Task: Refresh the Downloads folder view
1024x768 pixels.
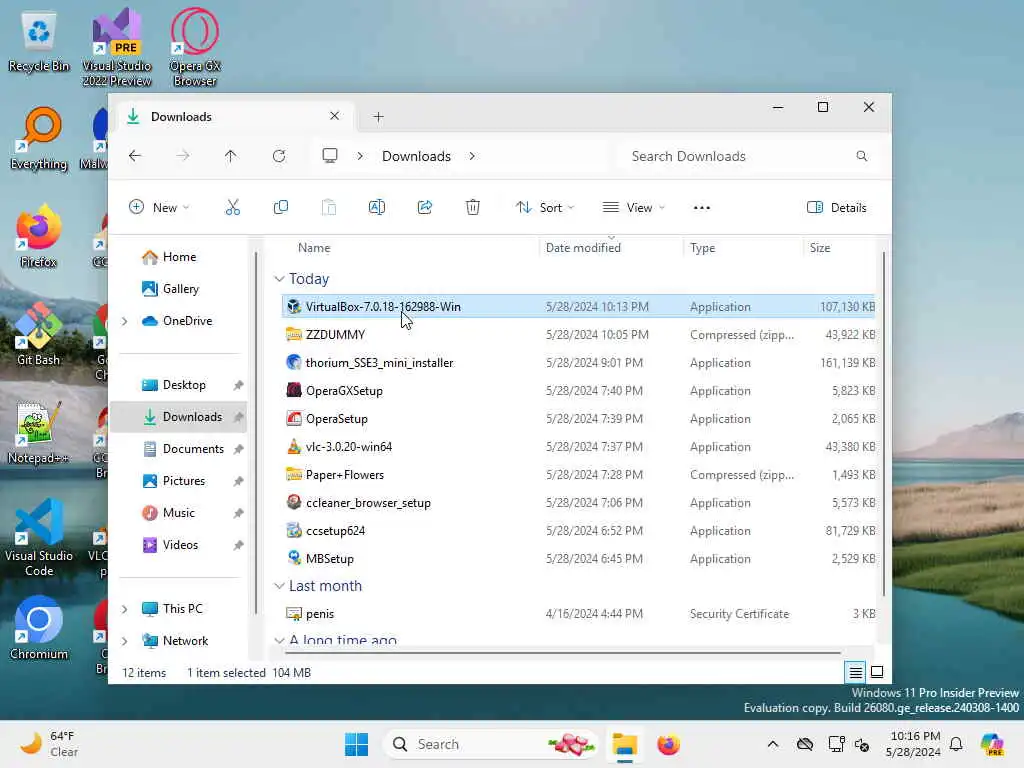Action: pyautogui.click(x=279, y=156)
